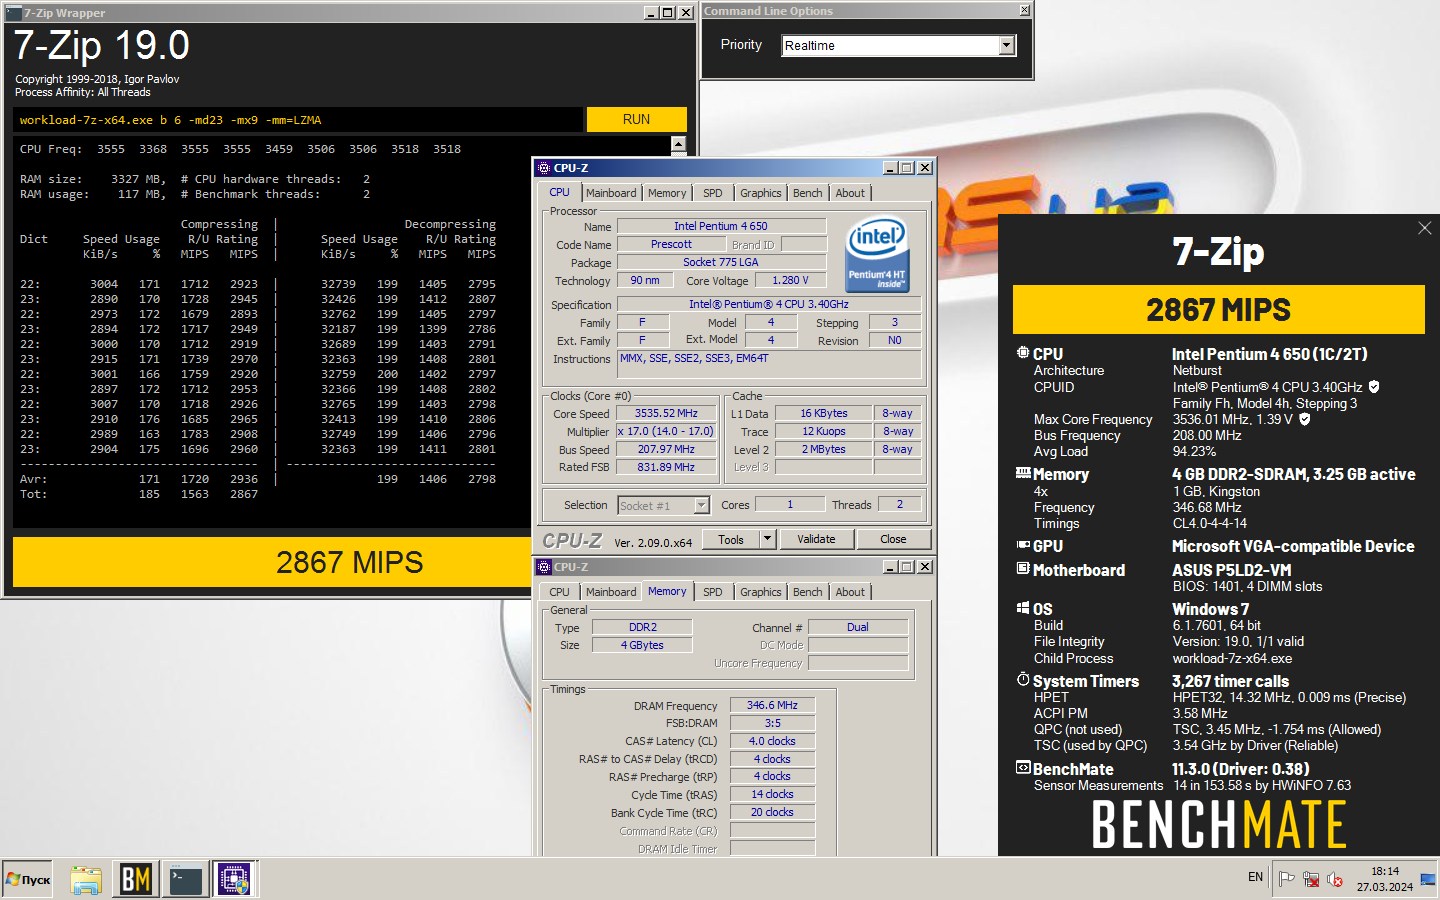Click the network tray icon
The width and height of the screenshot is (1440, 900).
pos(1311,879)
